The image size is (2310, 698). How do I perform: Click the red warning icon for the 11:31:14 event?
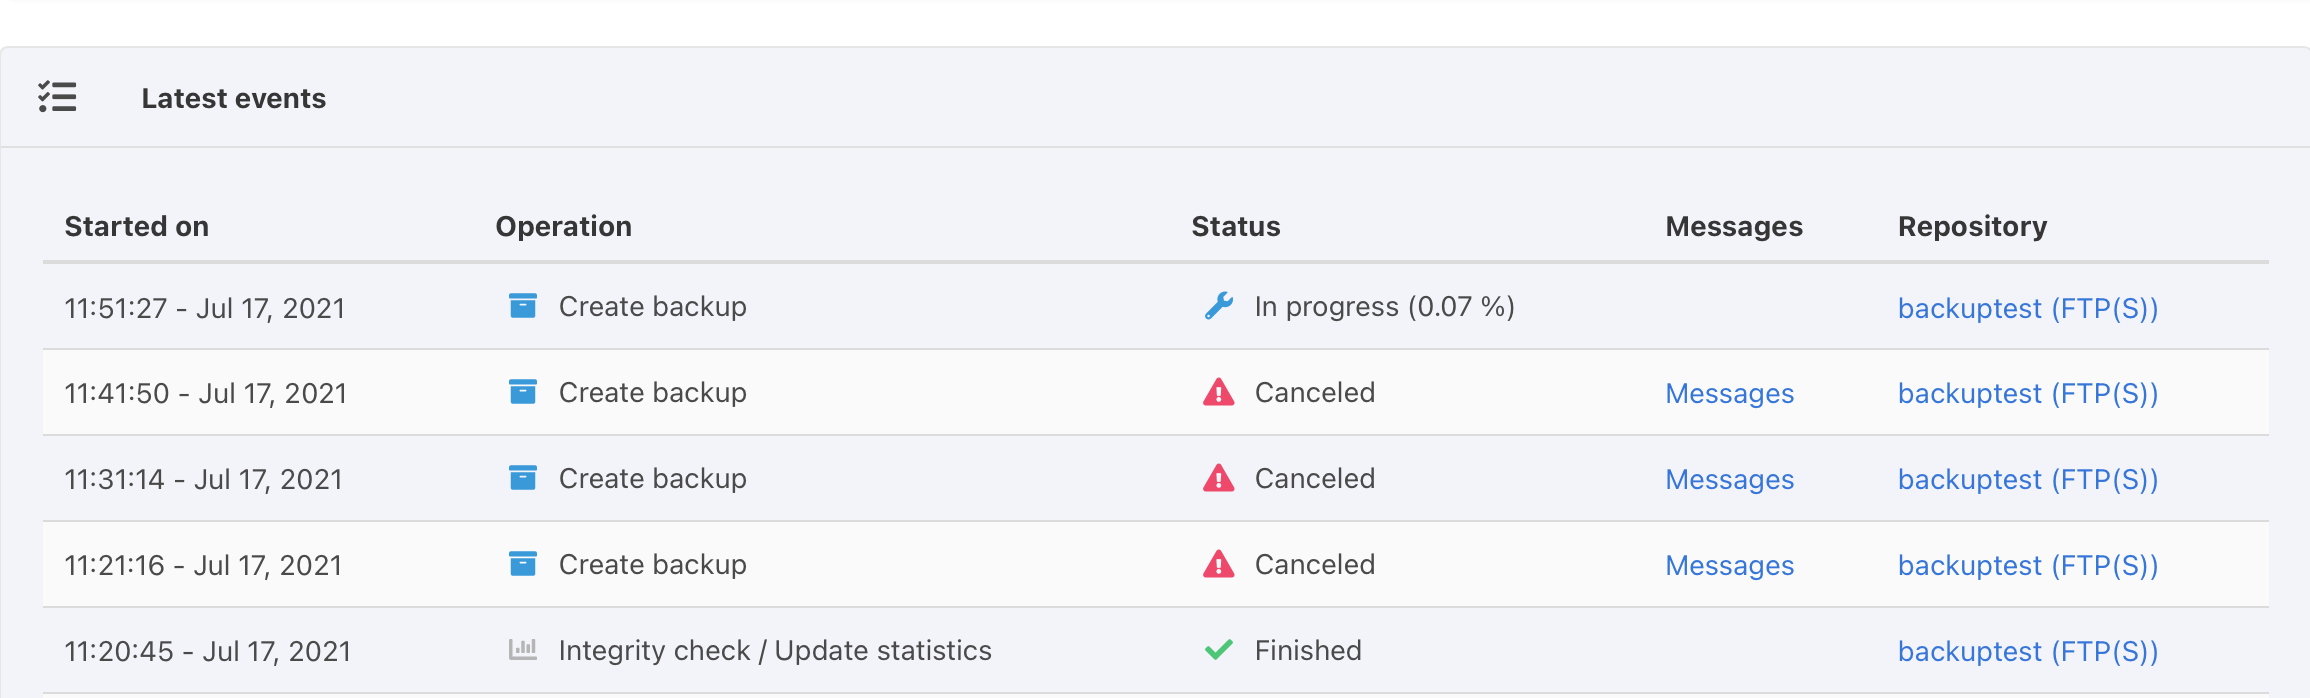[1218, 478]
